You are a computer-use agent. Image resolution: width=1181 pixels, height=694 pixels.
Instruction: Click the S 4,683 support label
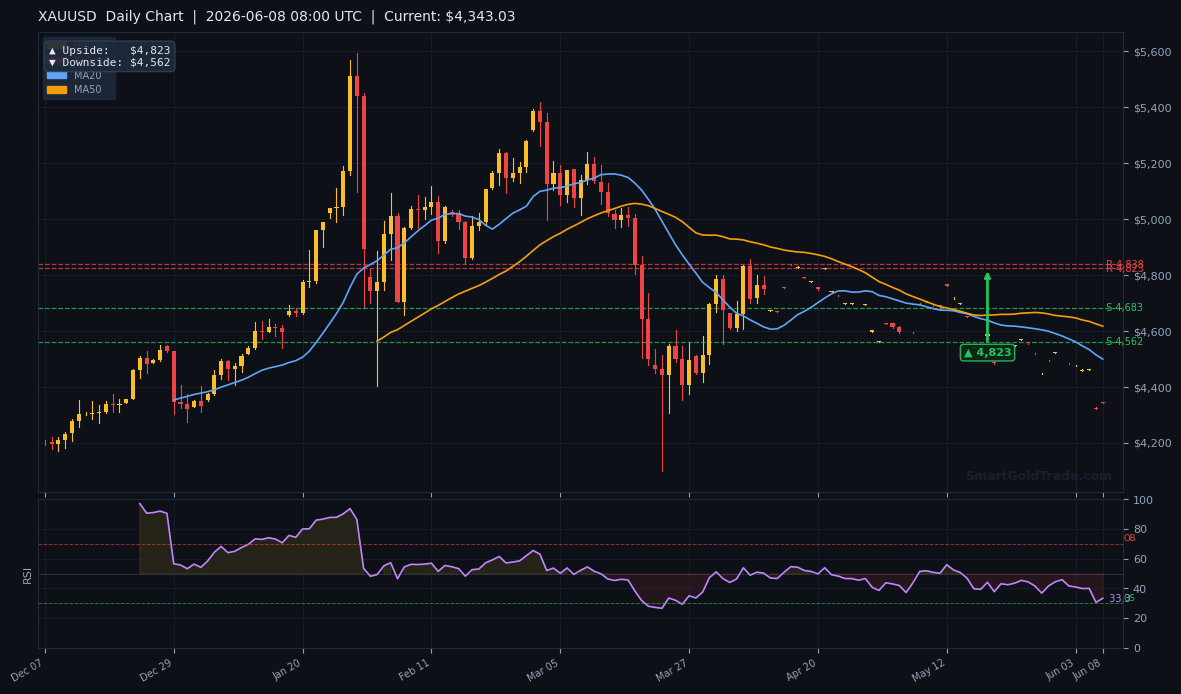pyautogui.click(x=1124, y=307)
